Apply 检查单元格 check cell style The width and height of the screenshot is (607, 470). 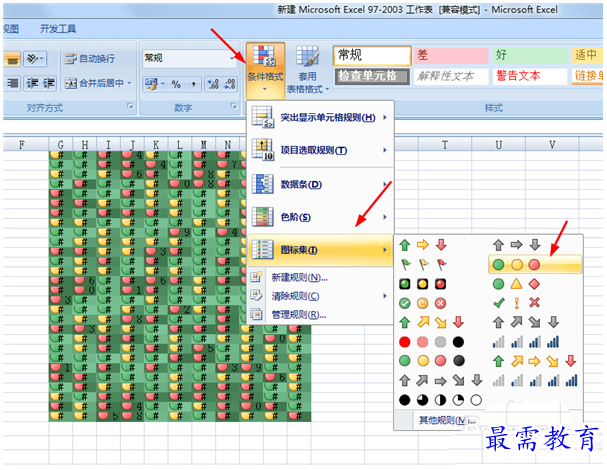[x=372, y=76]
